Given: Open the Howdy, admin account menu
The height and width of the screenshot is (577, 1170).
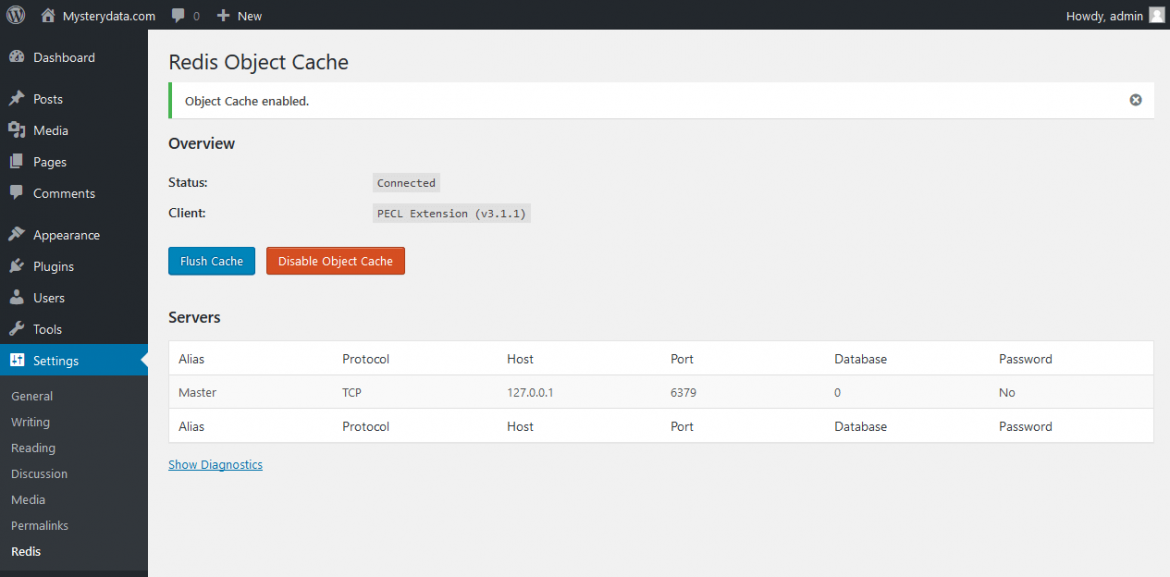Looking at the screenshot, I should [x=1104, y=16].
